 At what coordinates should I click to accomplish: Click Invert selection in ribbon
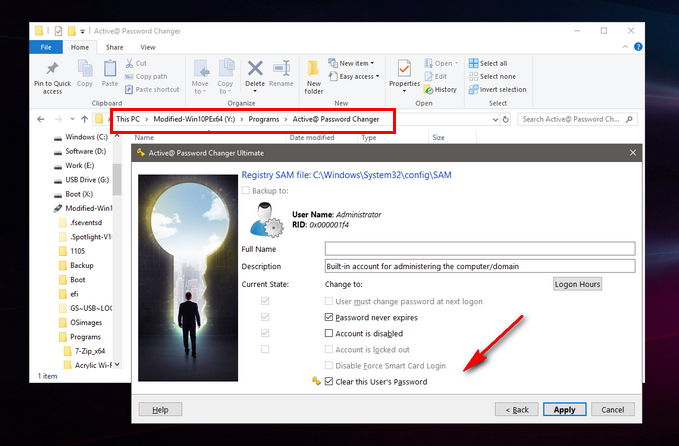pos(498,90)
